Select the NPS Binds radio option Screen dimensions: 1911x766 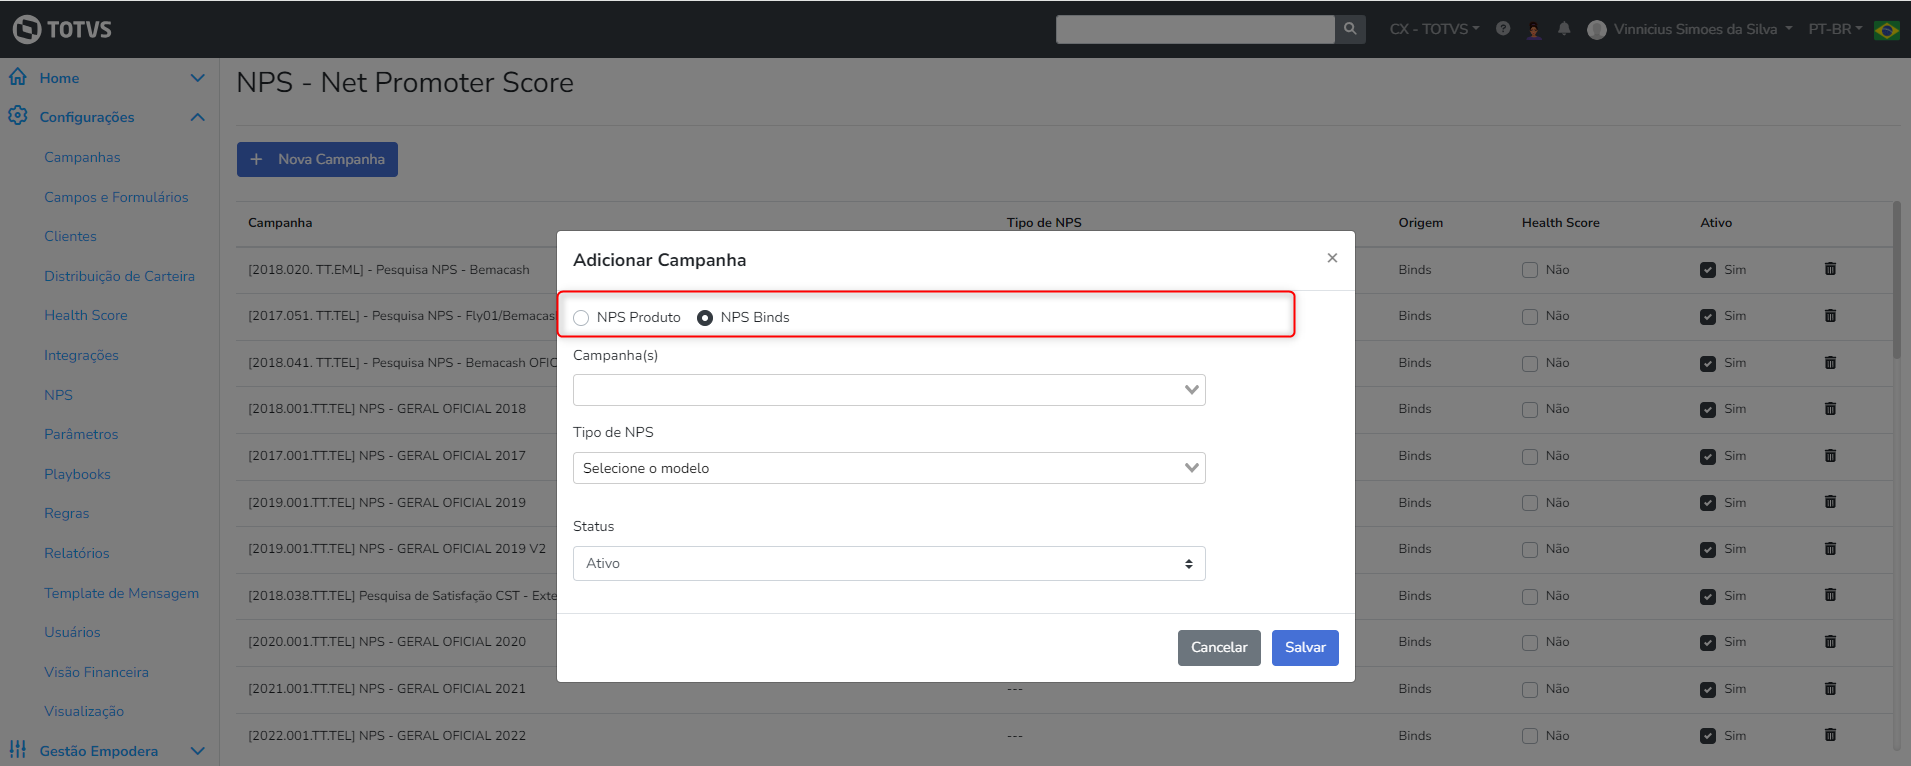click(705, 318)
